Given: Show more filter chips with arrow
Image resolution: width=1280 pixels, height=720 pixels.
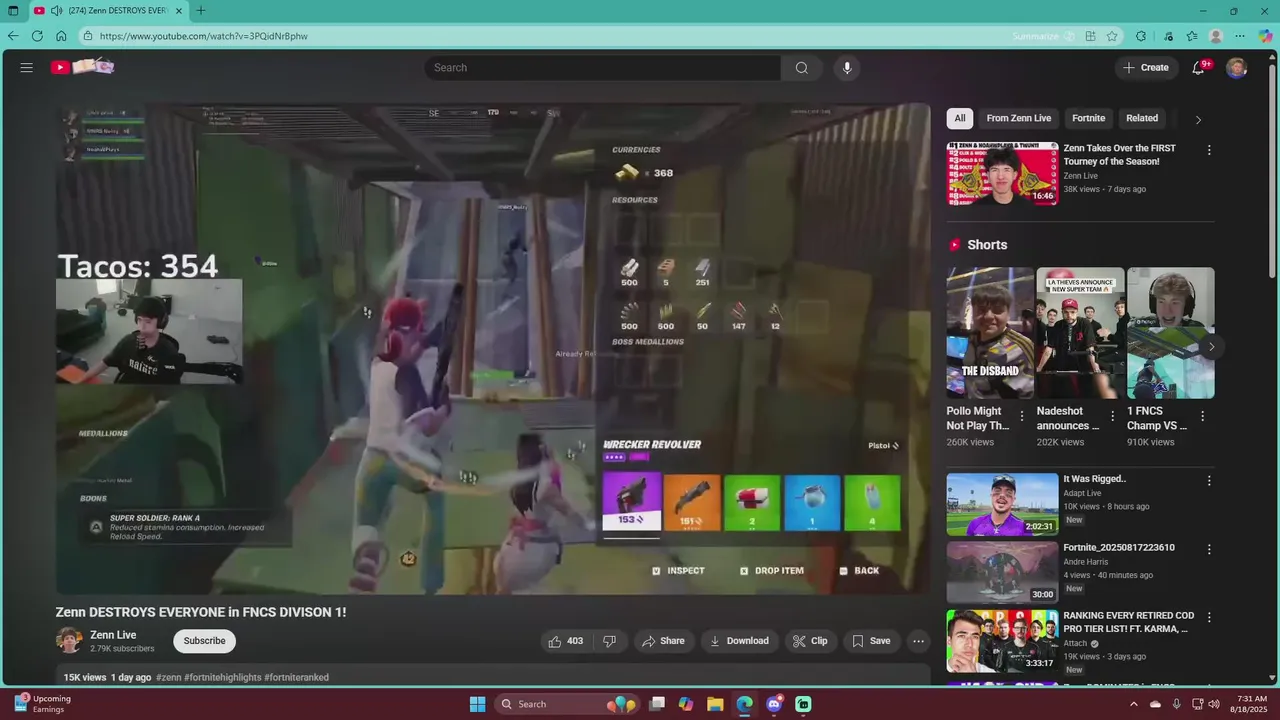Looking at the screenshot, I should point(1198,119).
